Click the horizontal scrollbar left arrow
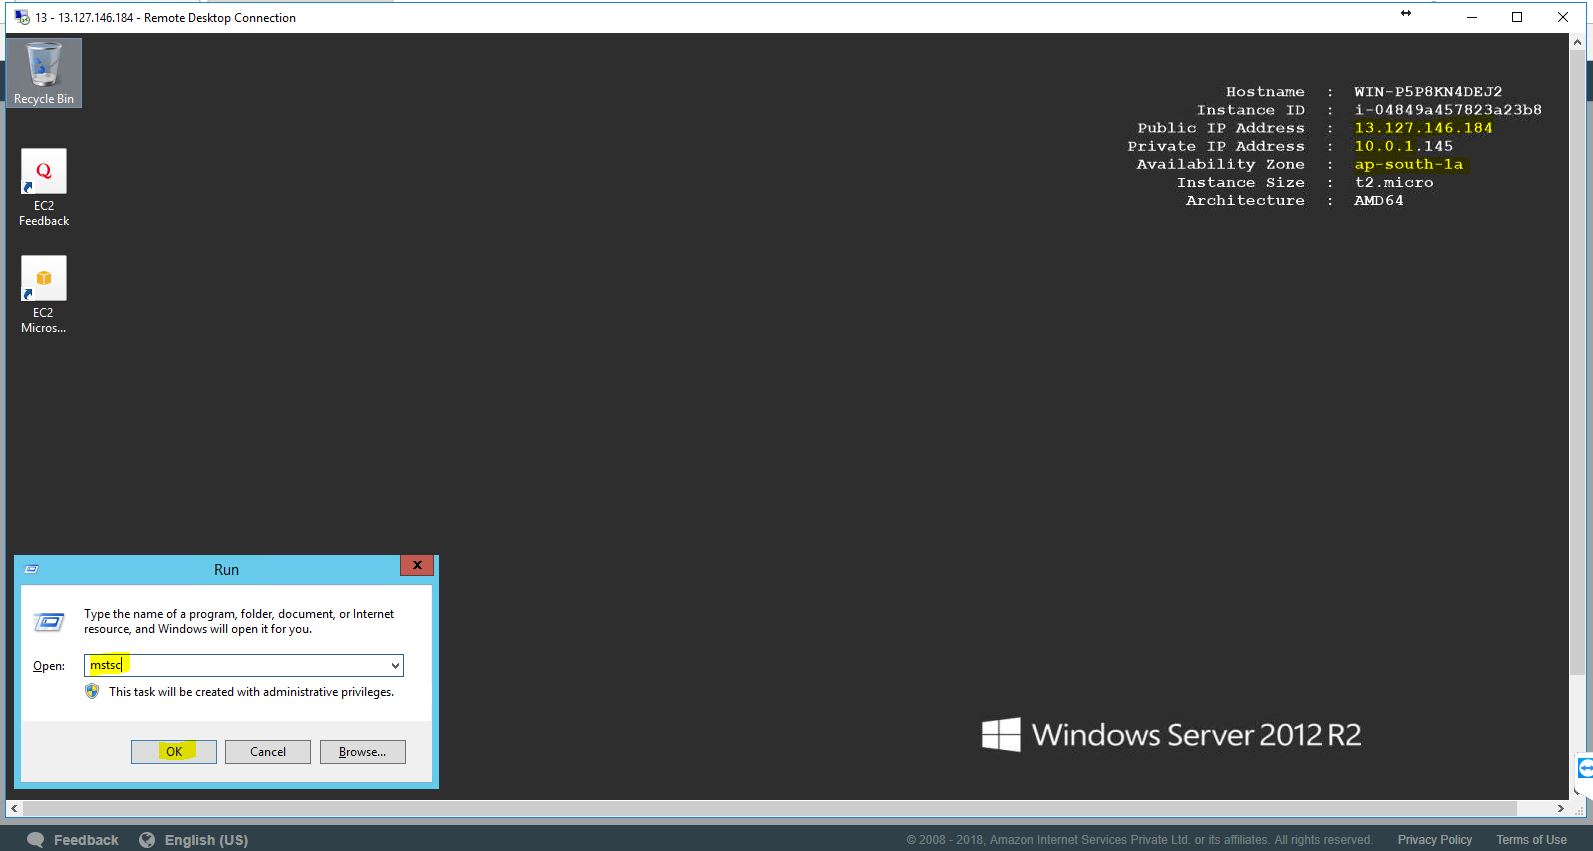The width and height of the screenshot is (1593, 851). tap(13, 808)
